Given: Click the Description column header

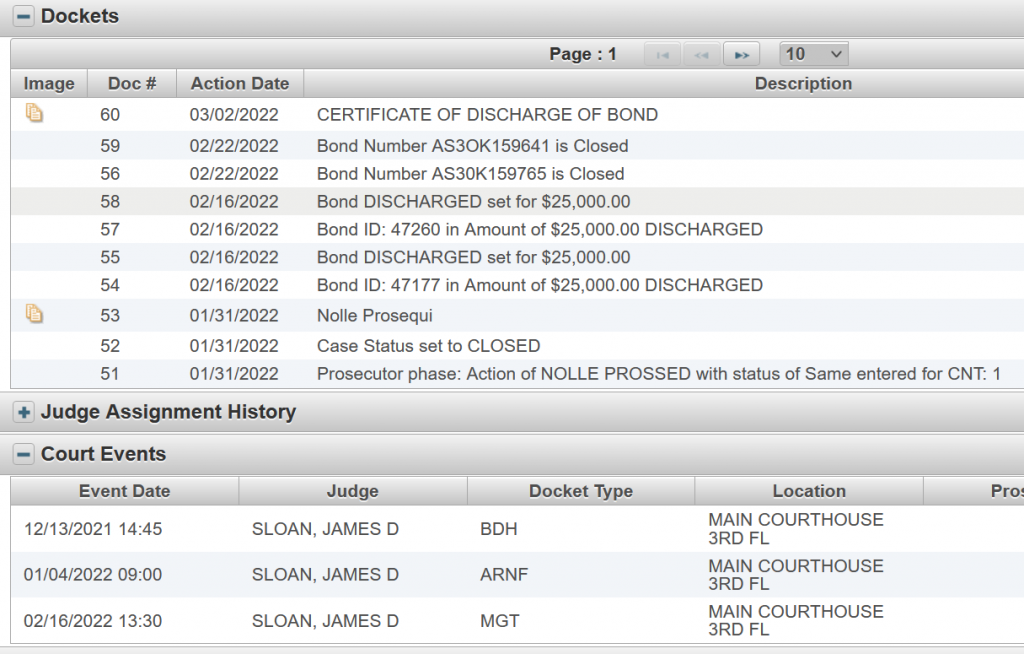Looking at the screenshot, I should pyautogui.click(x=803, y=84).
